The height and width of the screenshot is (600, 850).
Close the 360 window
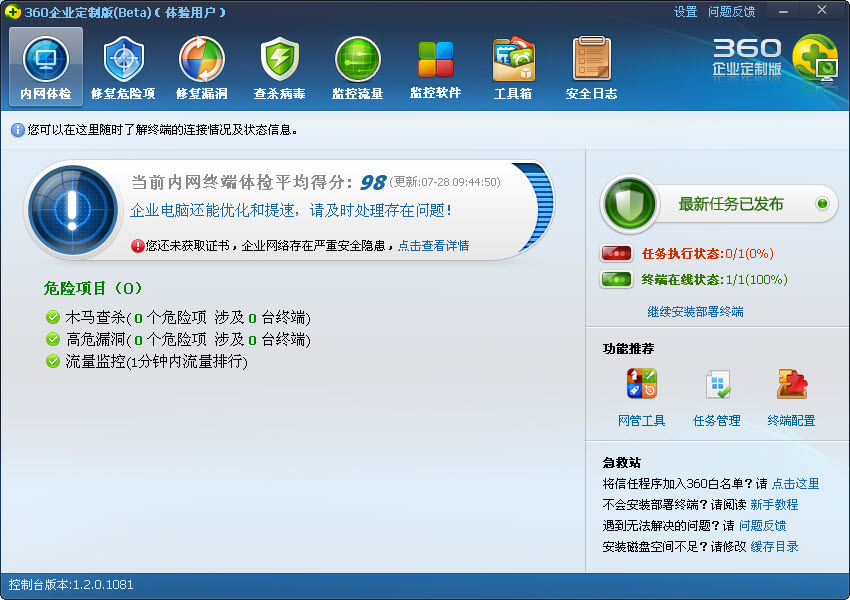click(x=822, y=10)
